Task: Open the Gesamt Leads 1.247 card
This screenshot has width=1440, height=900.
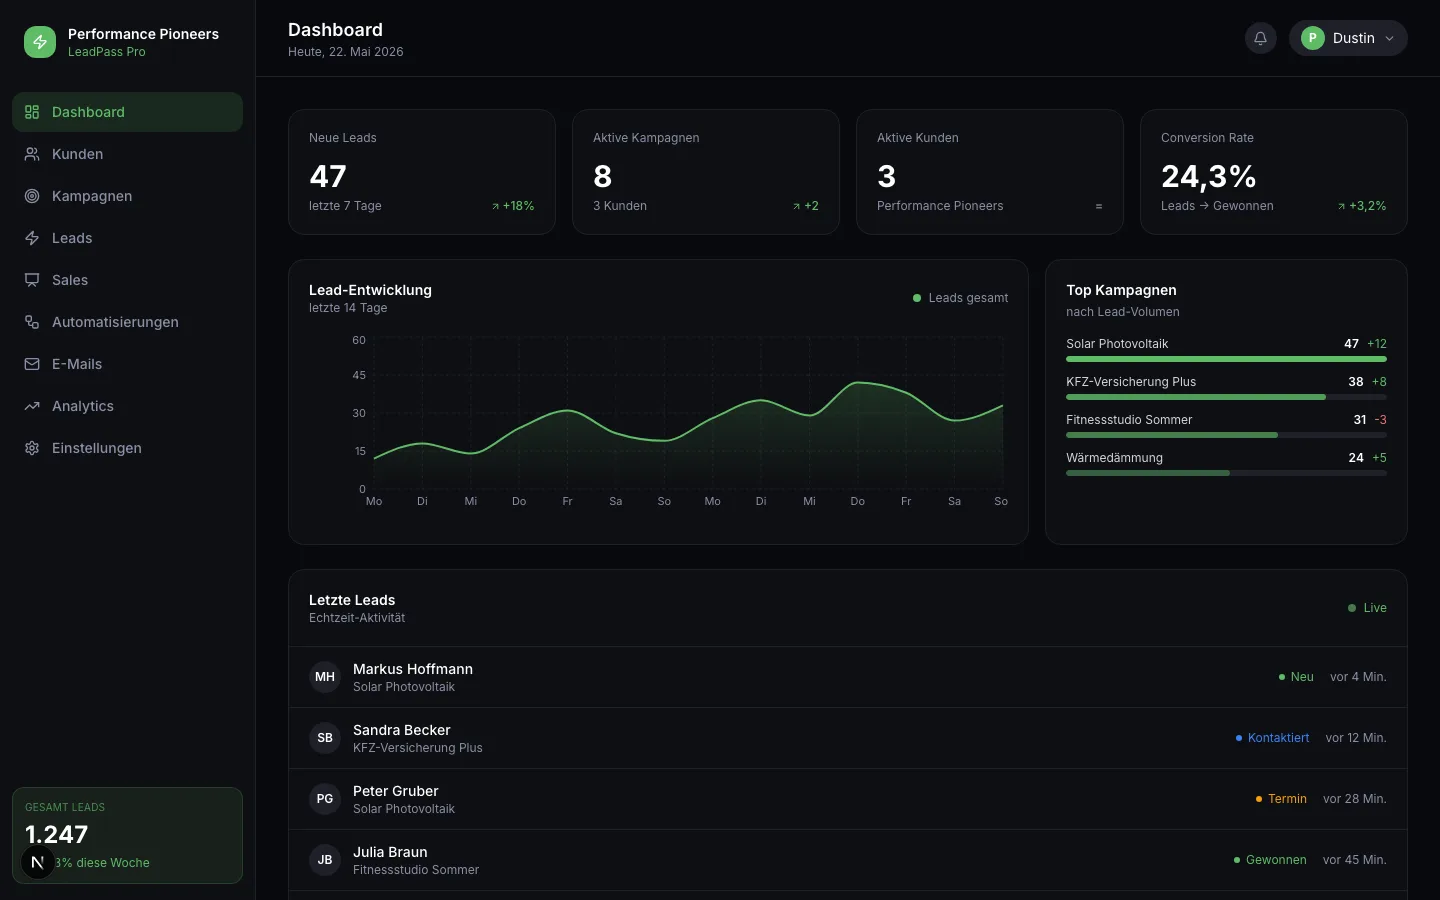Action: (x=127, y=835)
